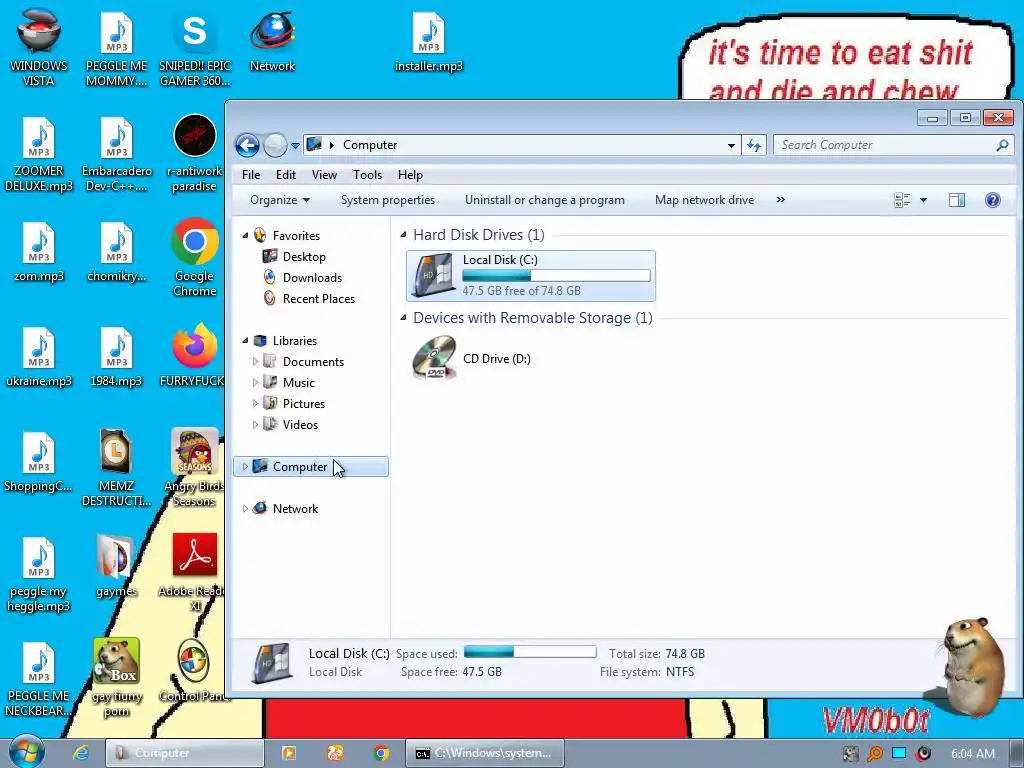The image size is (1024, 768).
Task: Select the Control Panel desktop icon
Action: (x=193, y=669)
